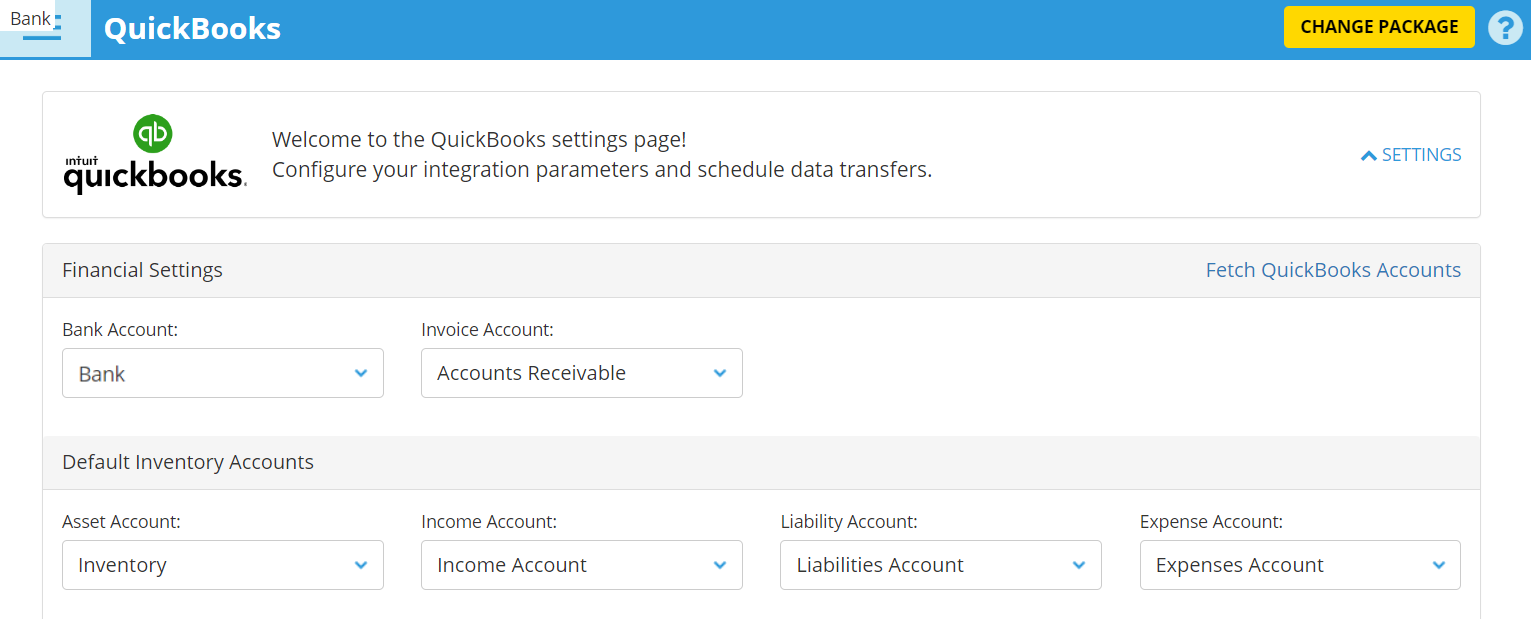This screenshot has height=619, width=1531.
Task: Collapse the SETTINGS section
Action: click(1410, 154)
